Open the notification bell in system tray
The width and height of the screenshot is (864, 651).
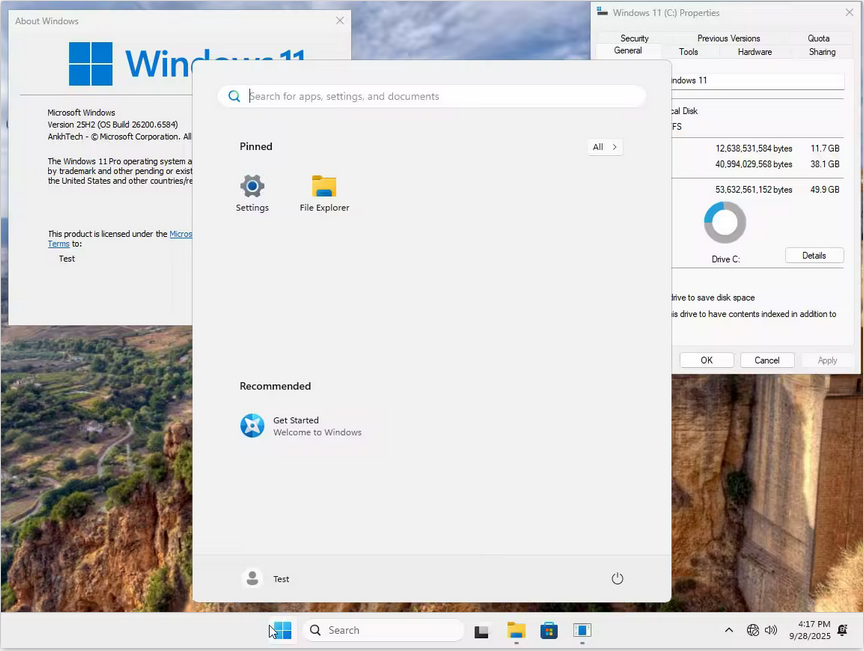pyautogui.click(x=843, y=630)
